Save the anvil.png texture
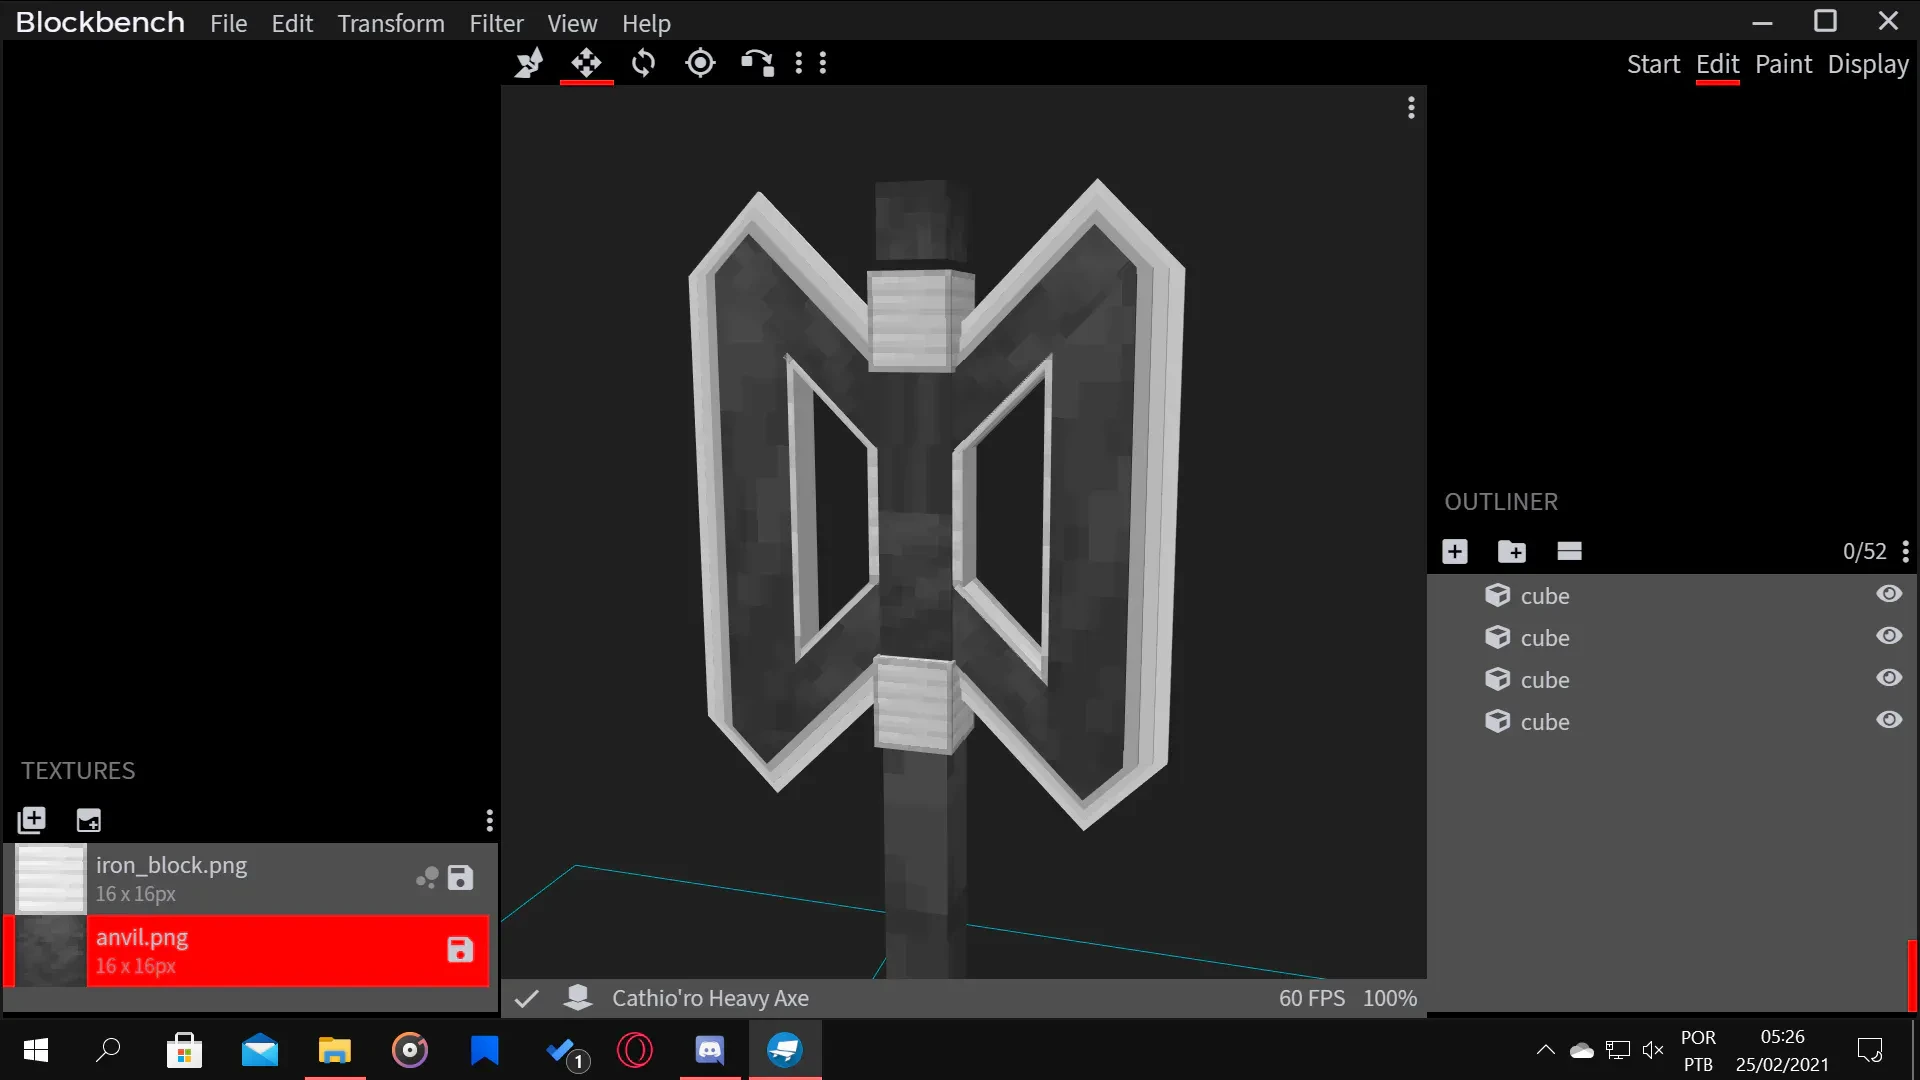 [x=460, y=950]
